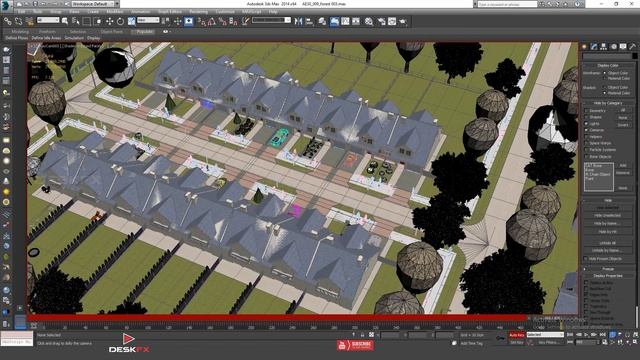Toggle the Lights hide category checkbox
Viewport: 640px width, 360px height.
click(587, 124)
